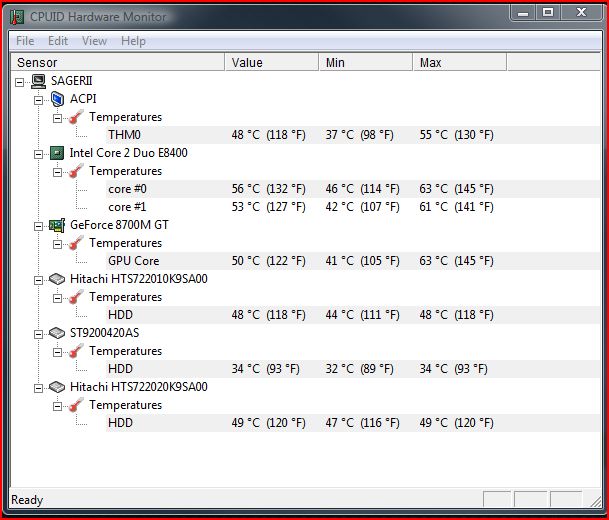Select the HDD row under ST9200420AS
The image size is (609, 520).
pyautogui.click(x=353, y=369)
